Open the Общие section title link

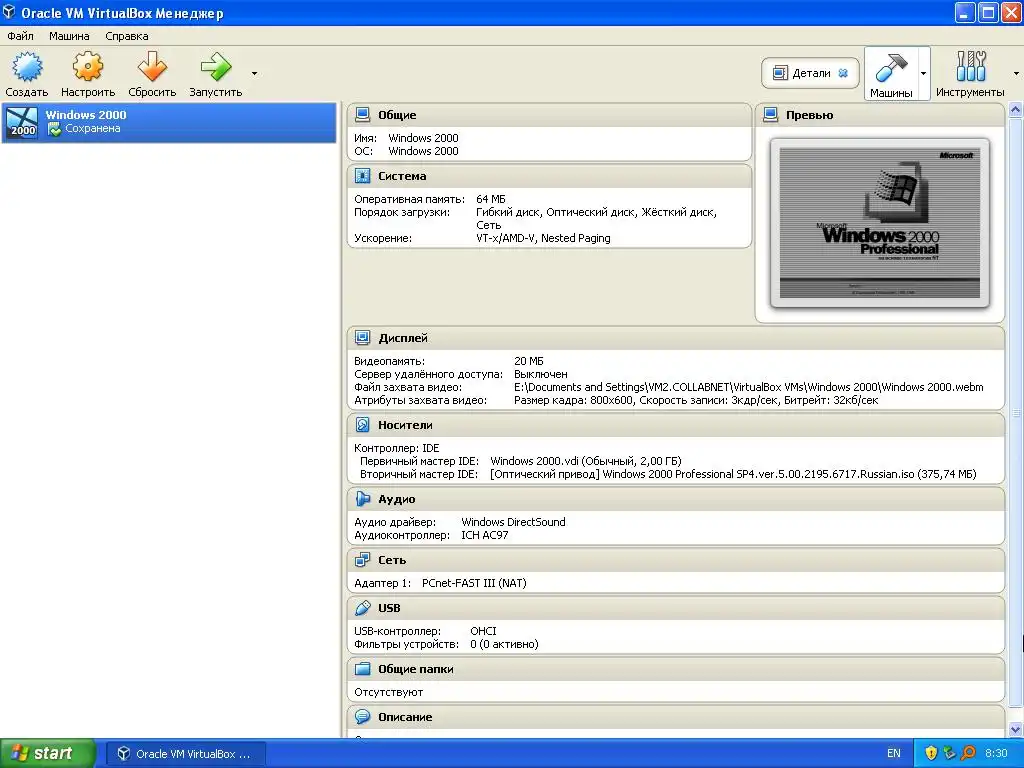(397, 115)
